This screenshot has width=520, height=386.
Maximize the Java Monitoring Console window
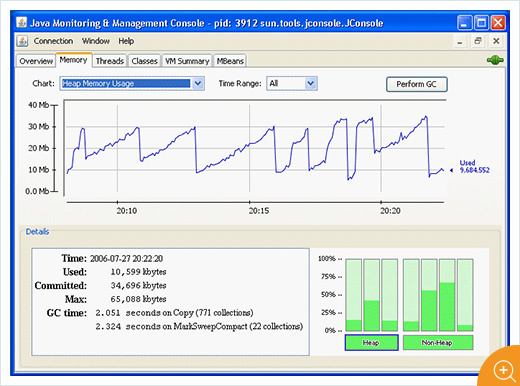tap(481, 23)
